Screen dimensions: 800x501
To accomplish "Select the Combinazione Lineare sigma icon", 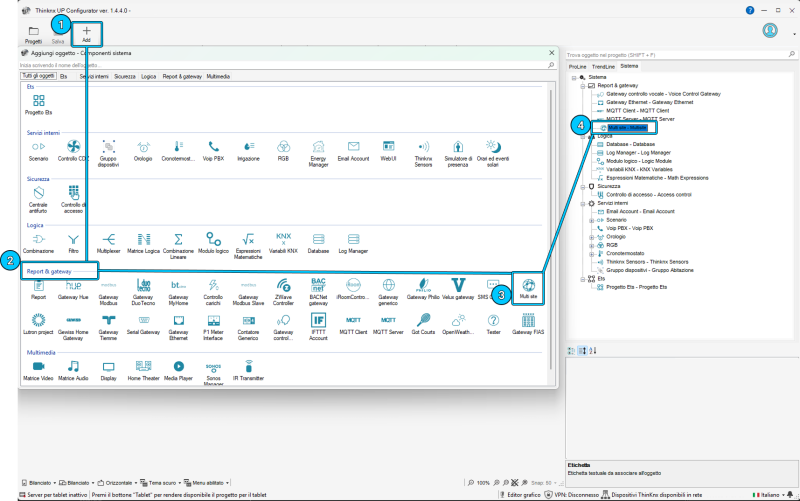I will (x=178, y=245).
